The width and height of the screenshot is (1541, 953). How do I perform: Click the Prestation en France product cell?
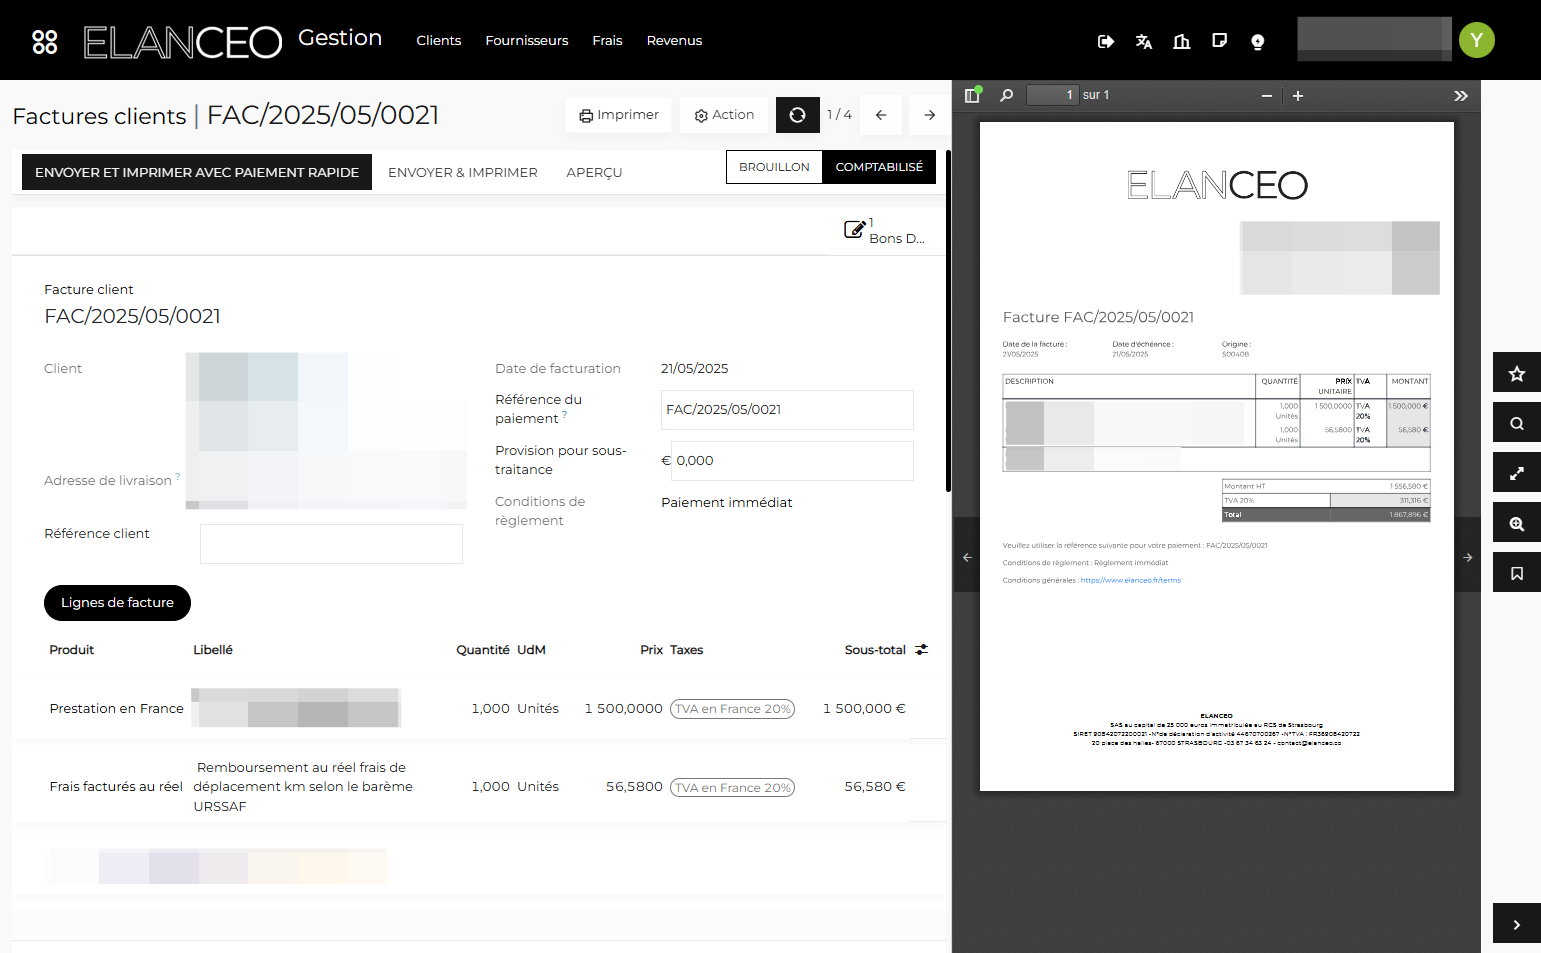point(116,709)
